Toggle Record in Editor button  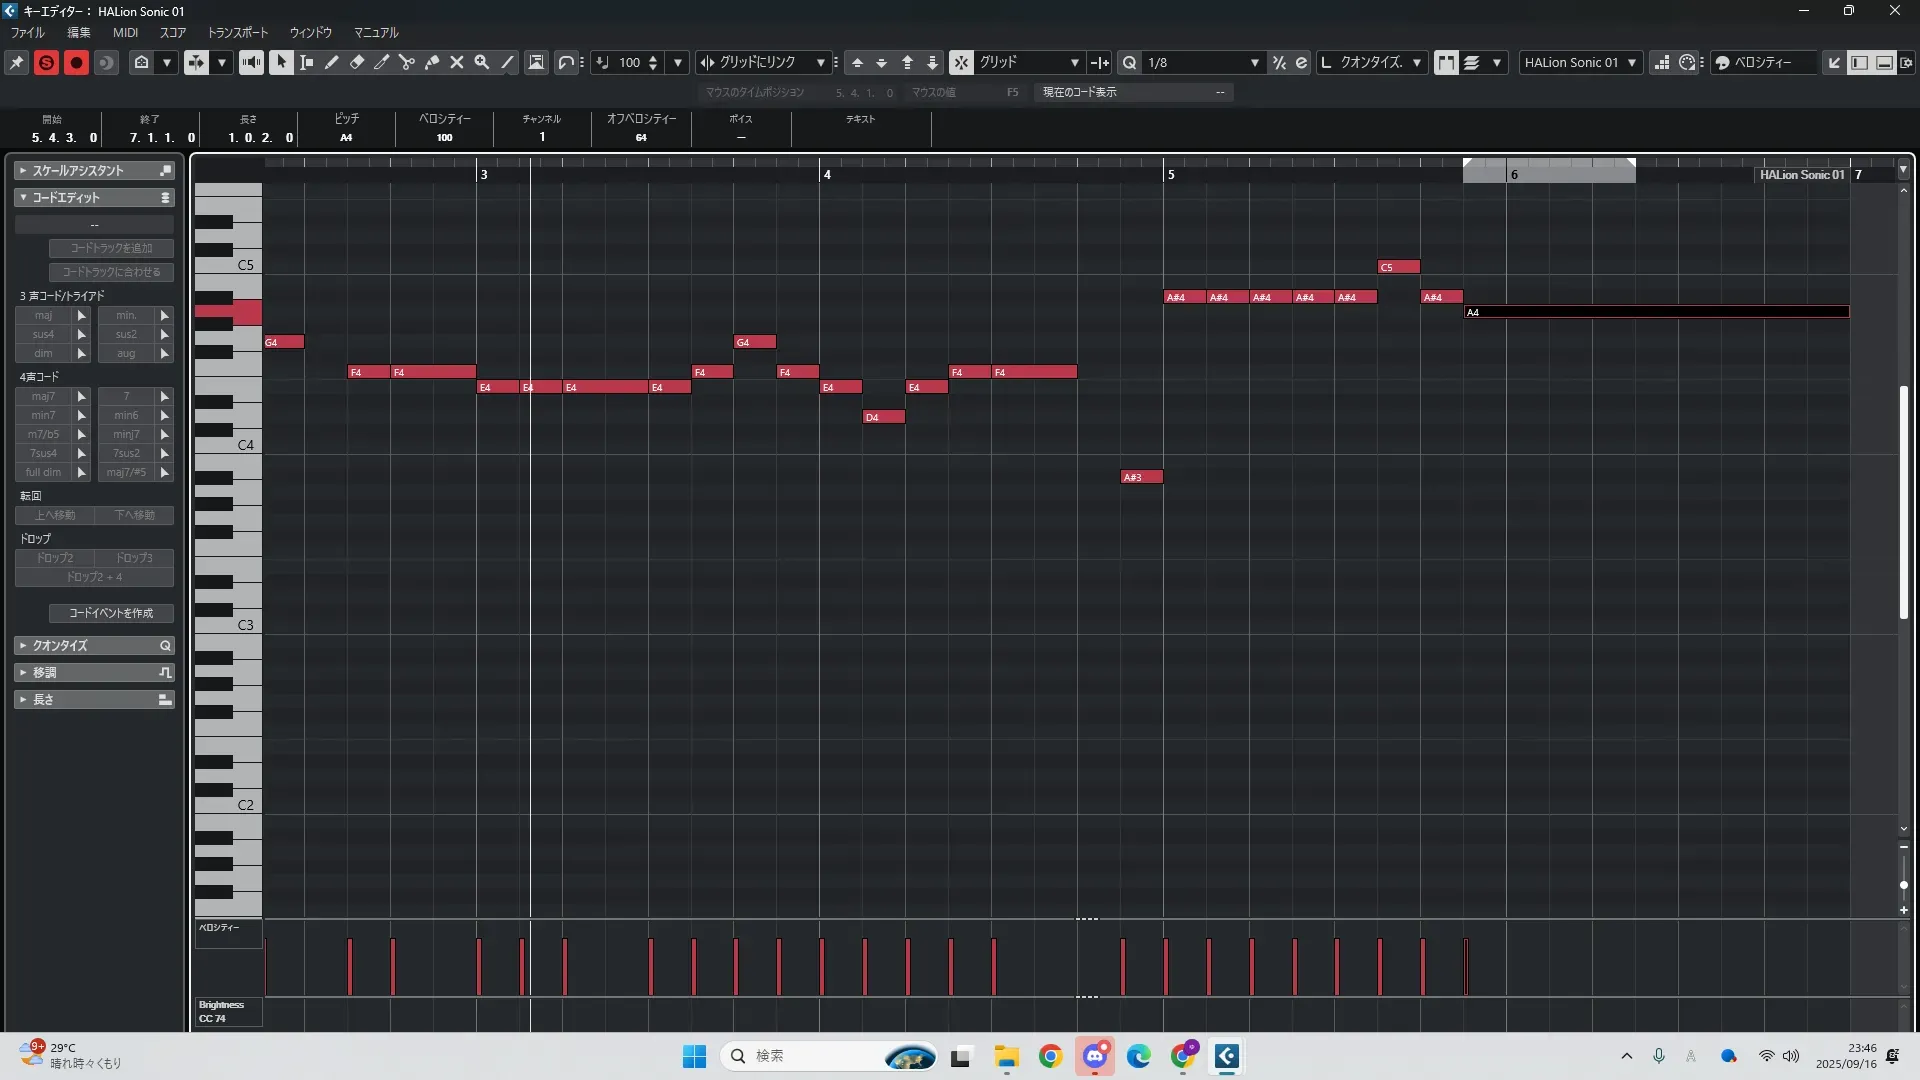[x=76, y=62]
